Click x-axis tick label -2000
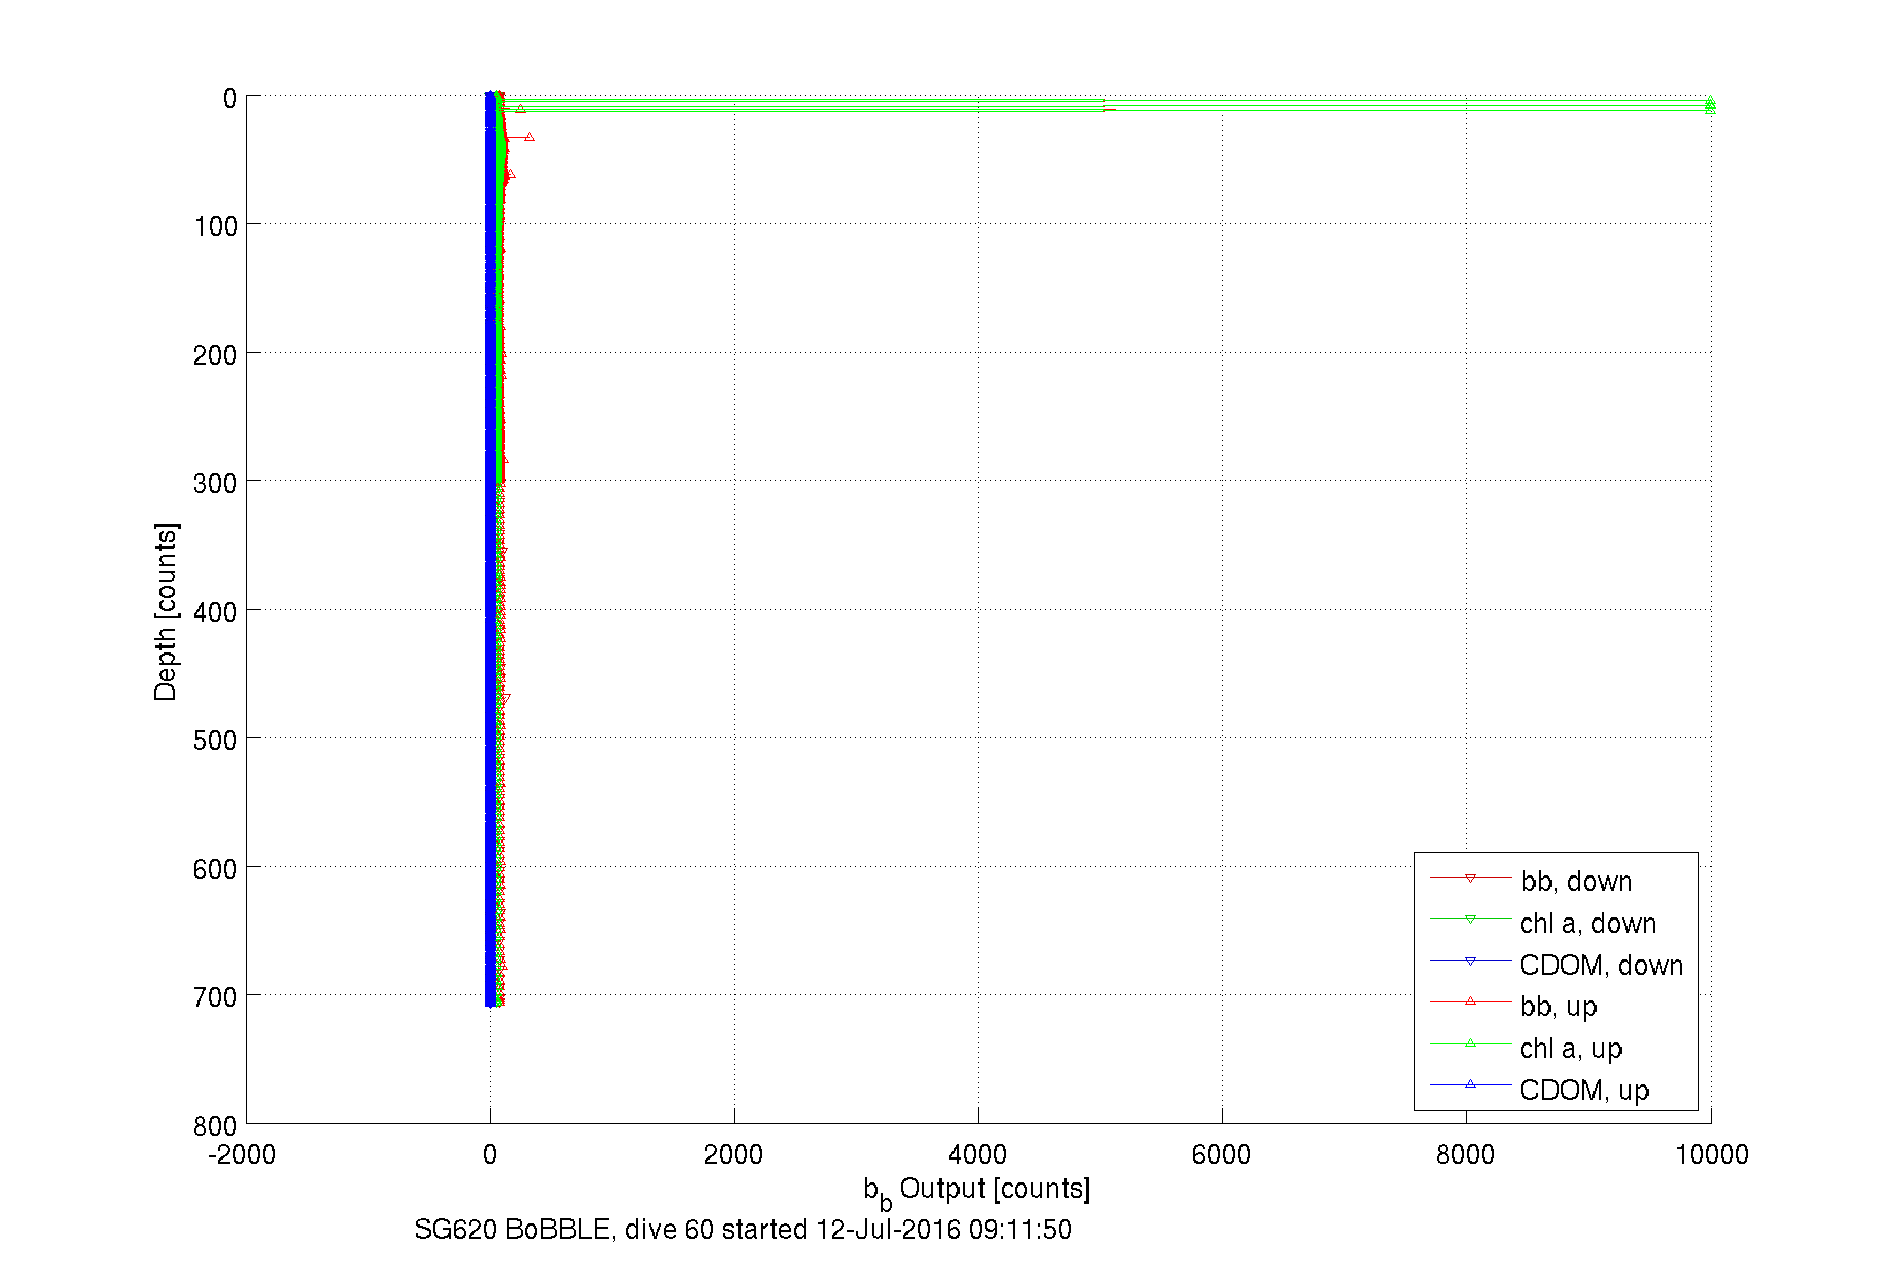This screenshot has width=1891, height=1262. pos(242,1155)
